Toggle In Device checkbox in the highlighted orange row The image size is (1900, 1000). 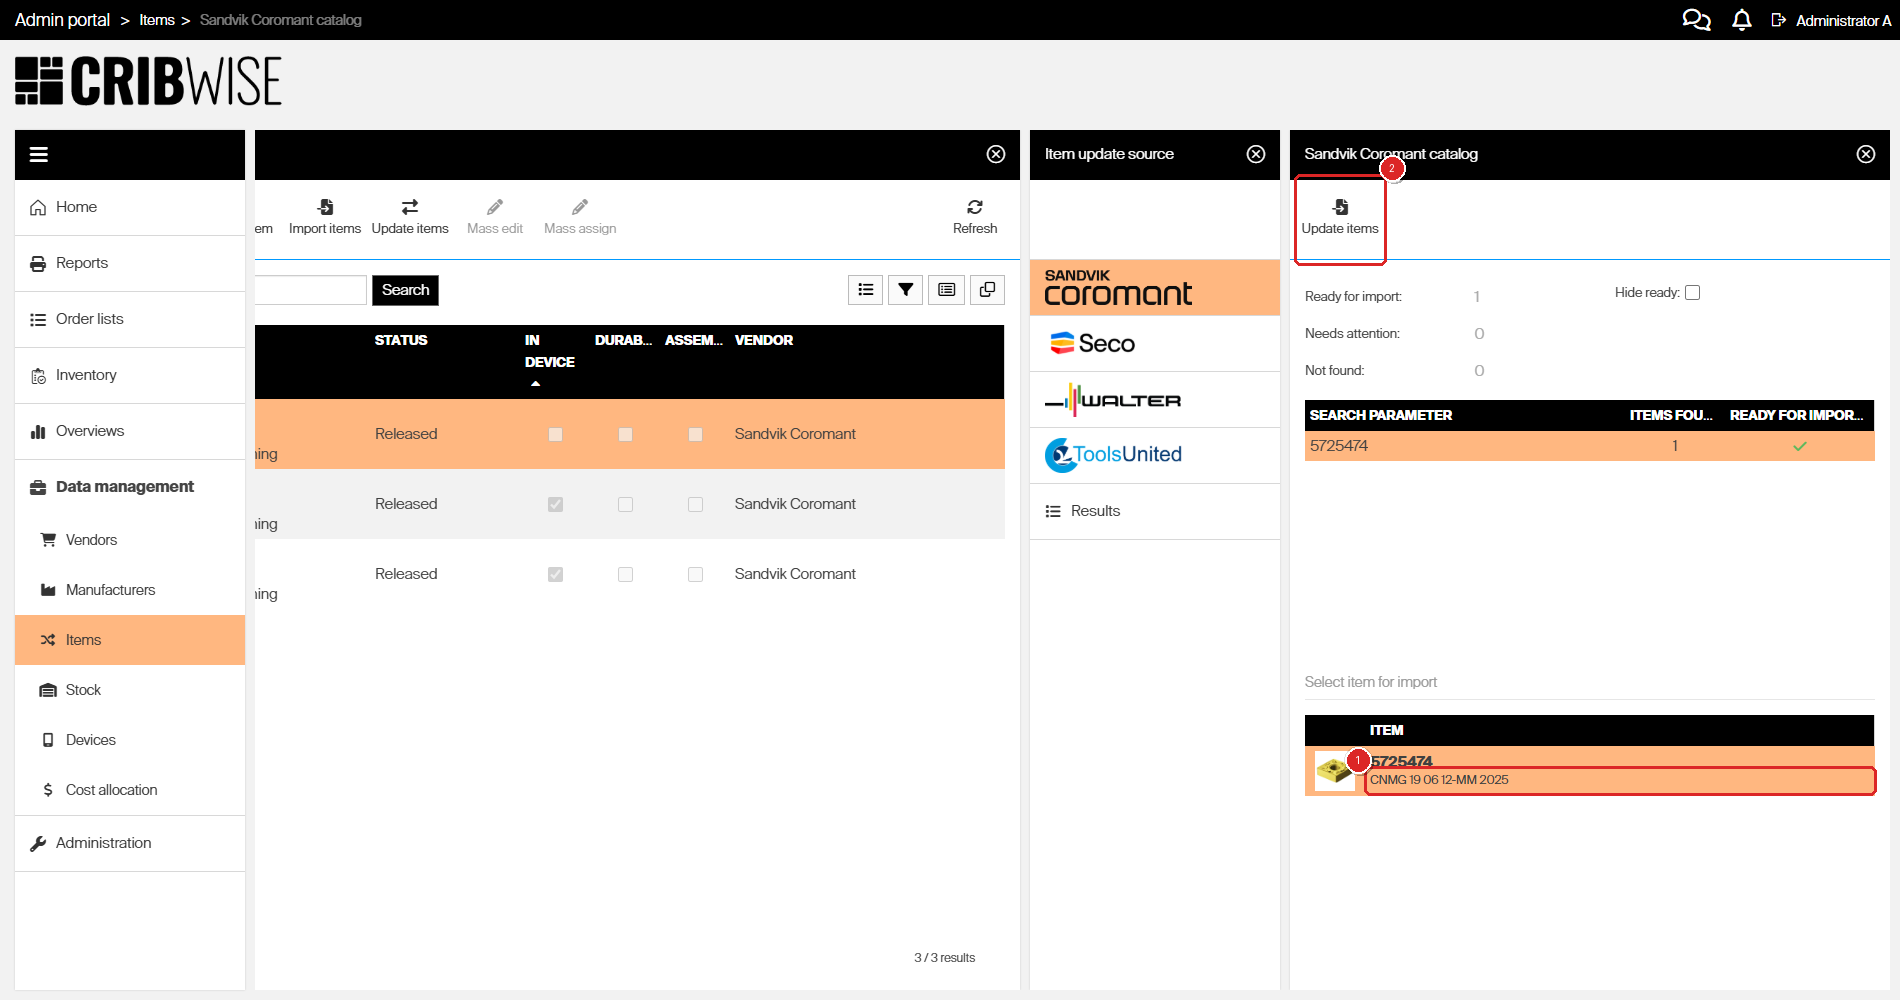click(555, 434)
